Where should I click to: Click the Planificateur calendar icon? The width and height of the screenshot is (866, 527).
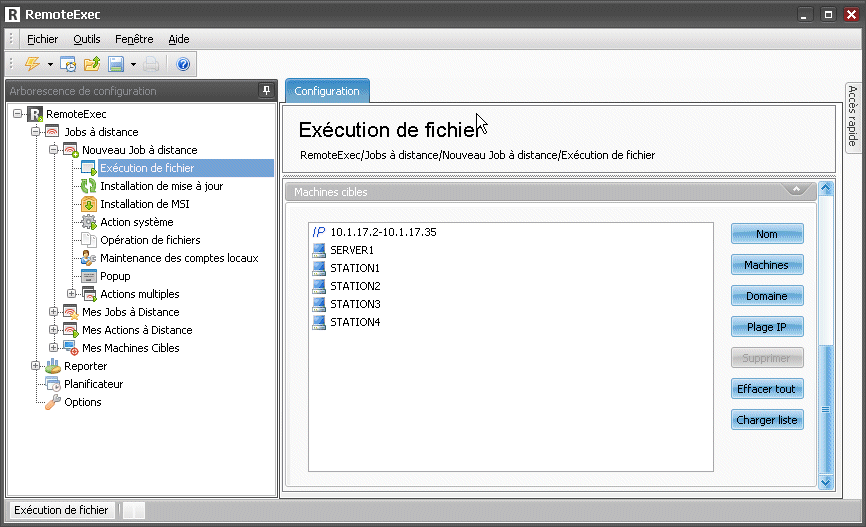[53, 384]
